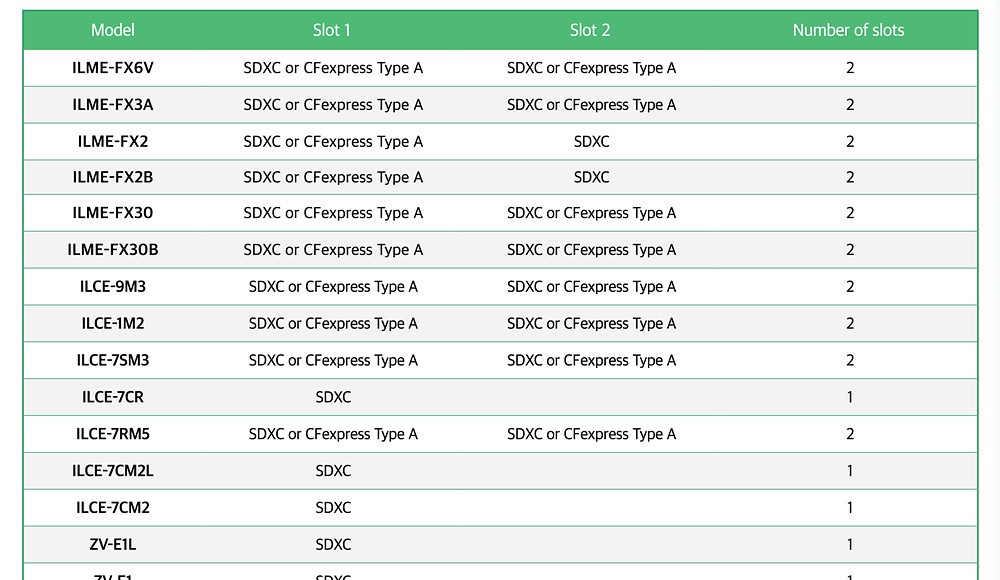Select the ILME-FX6V model name
Screen dimensions: 1000x580
pos(113,68)
